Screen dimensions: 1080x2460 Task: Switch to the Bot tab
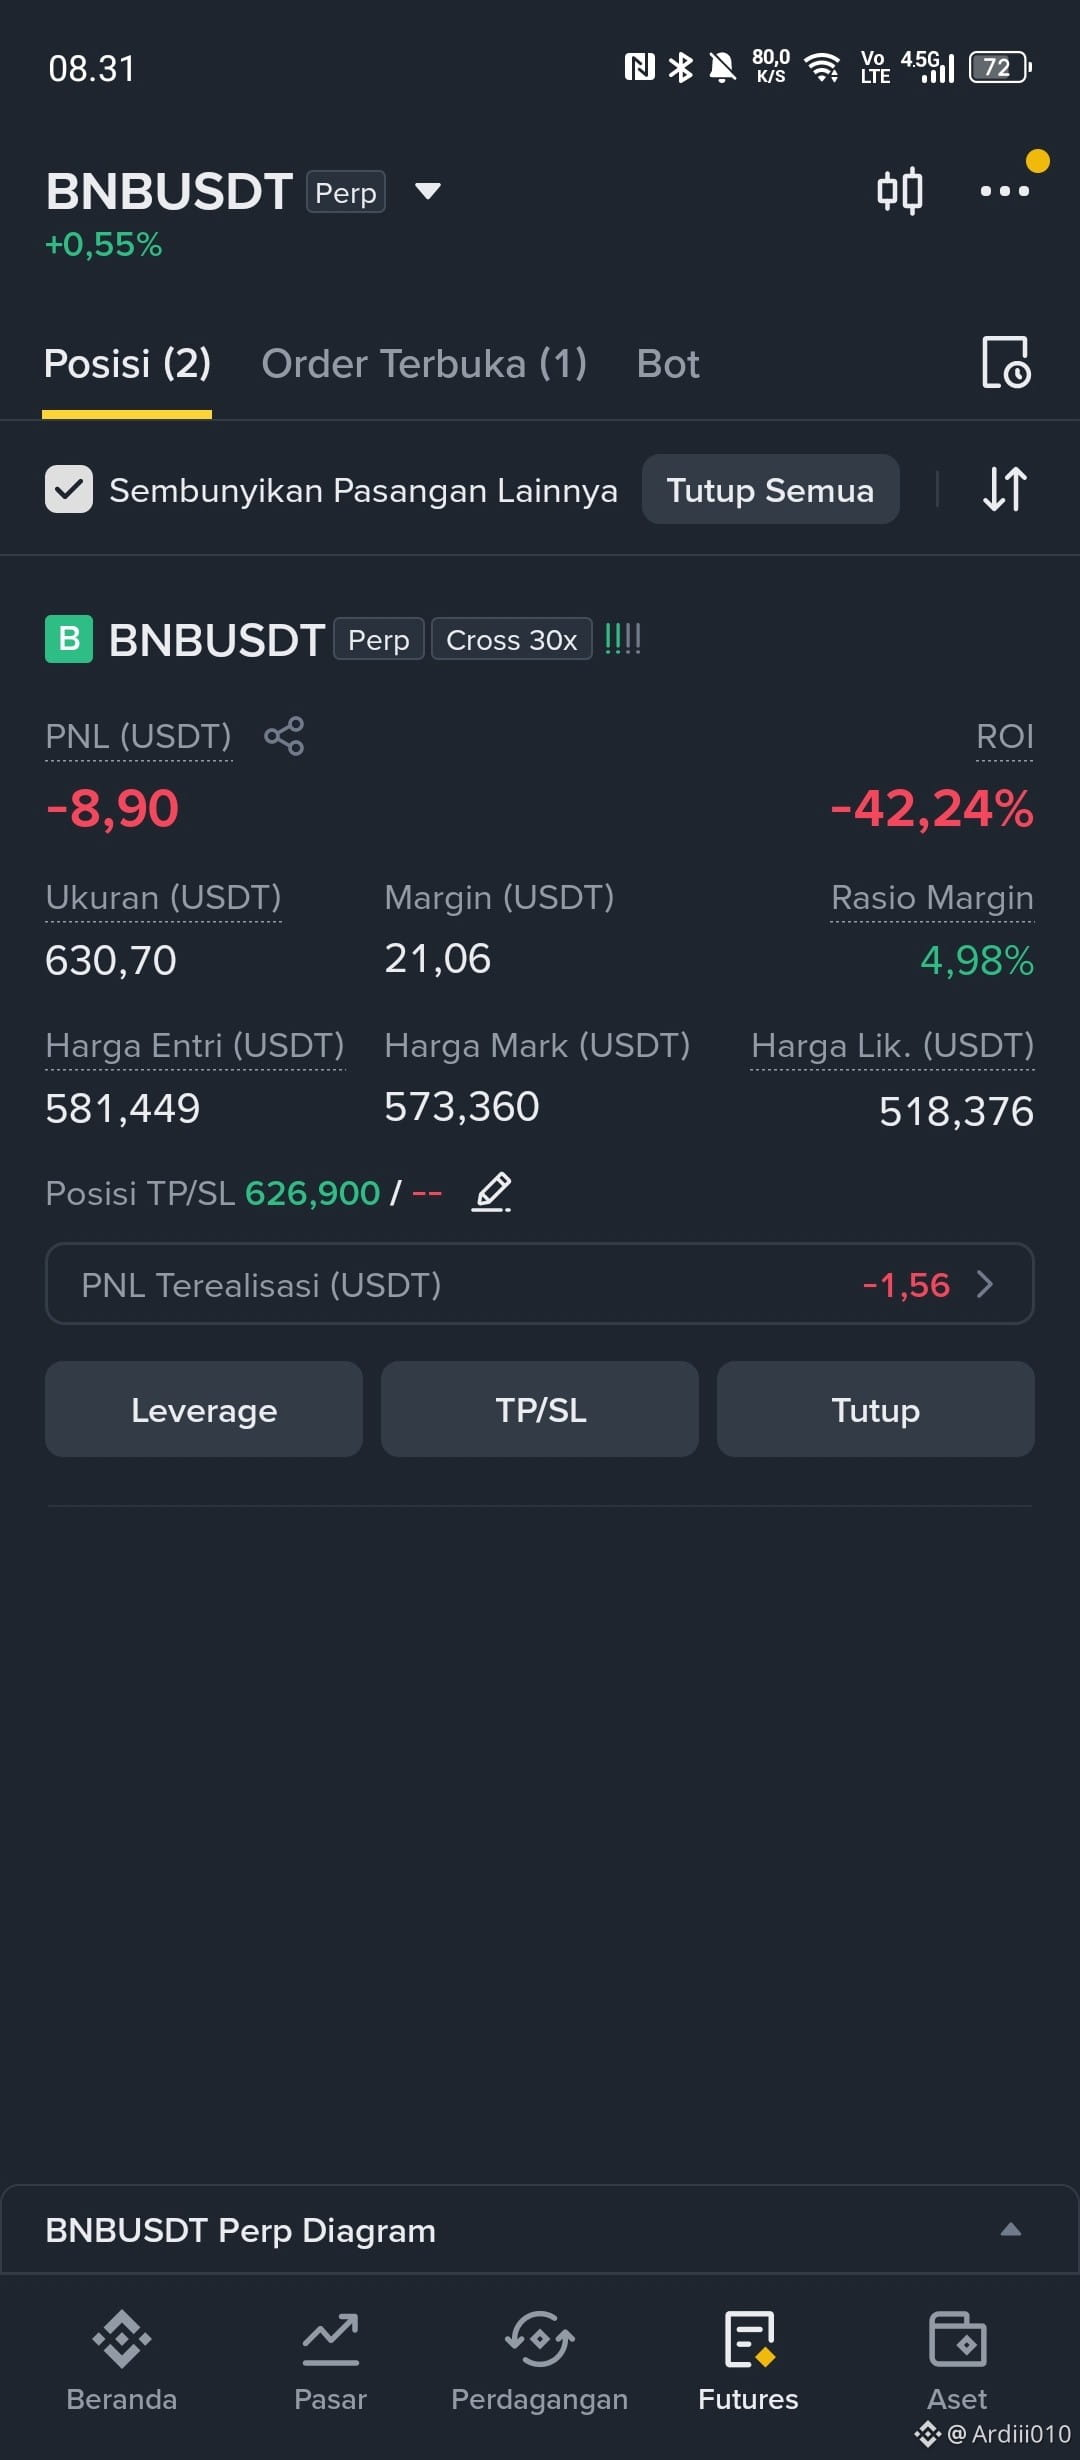(x=668, y=364)
